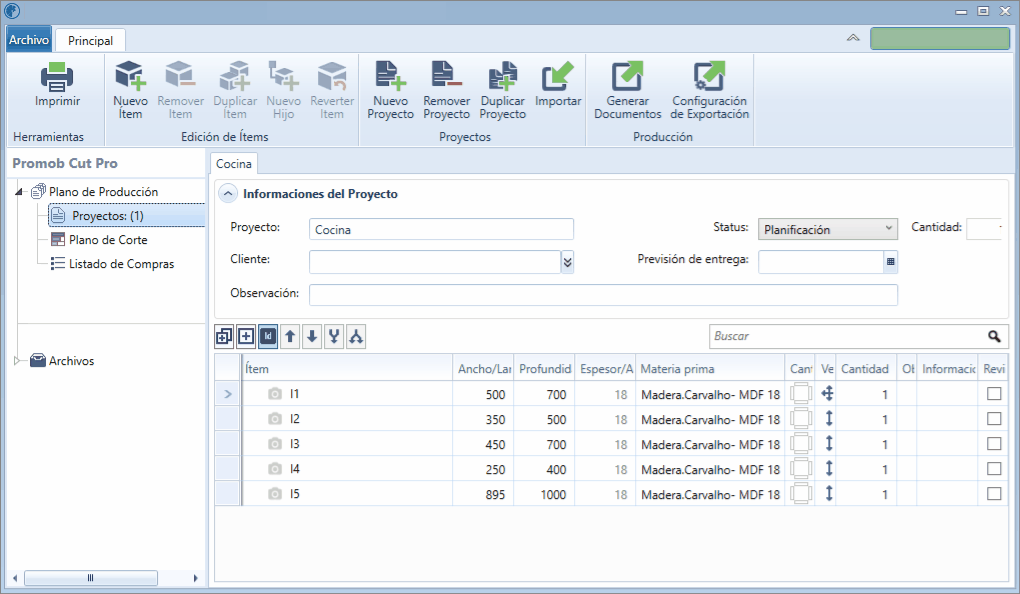
Task: Select the 895 width cell of I5
Action: click(484, 494)
